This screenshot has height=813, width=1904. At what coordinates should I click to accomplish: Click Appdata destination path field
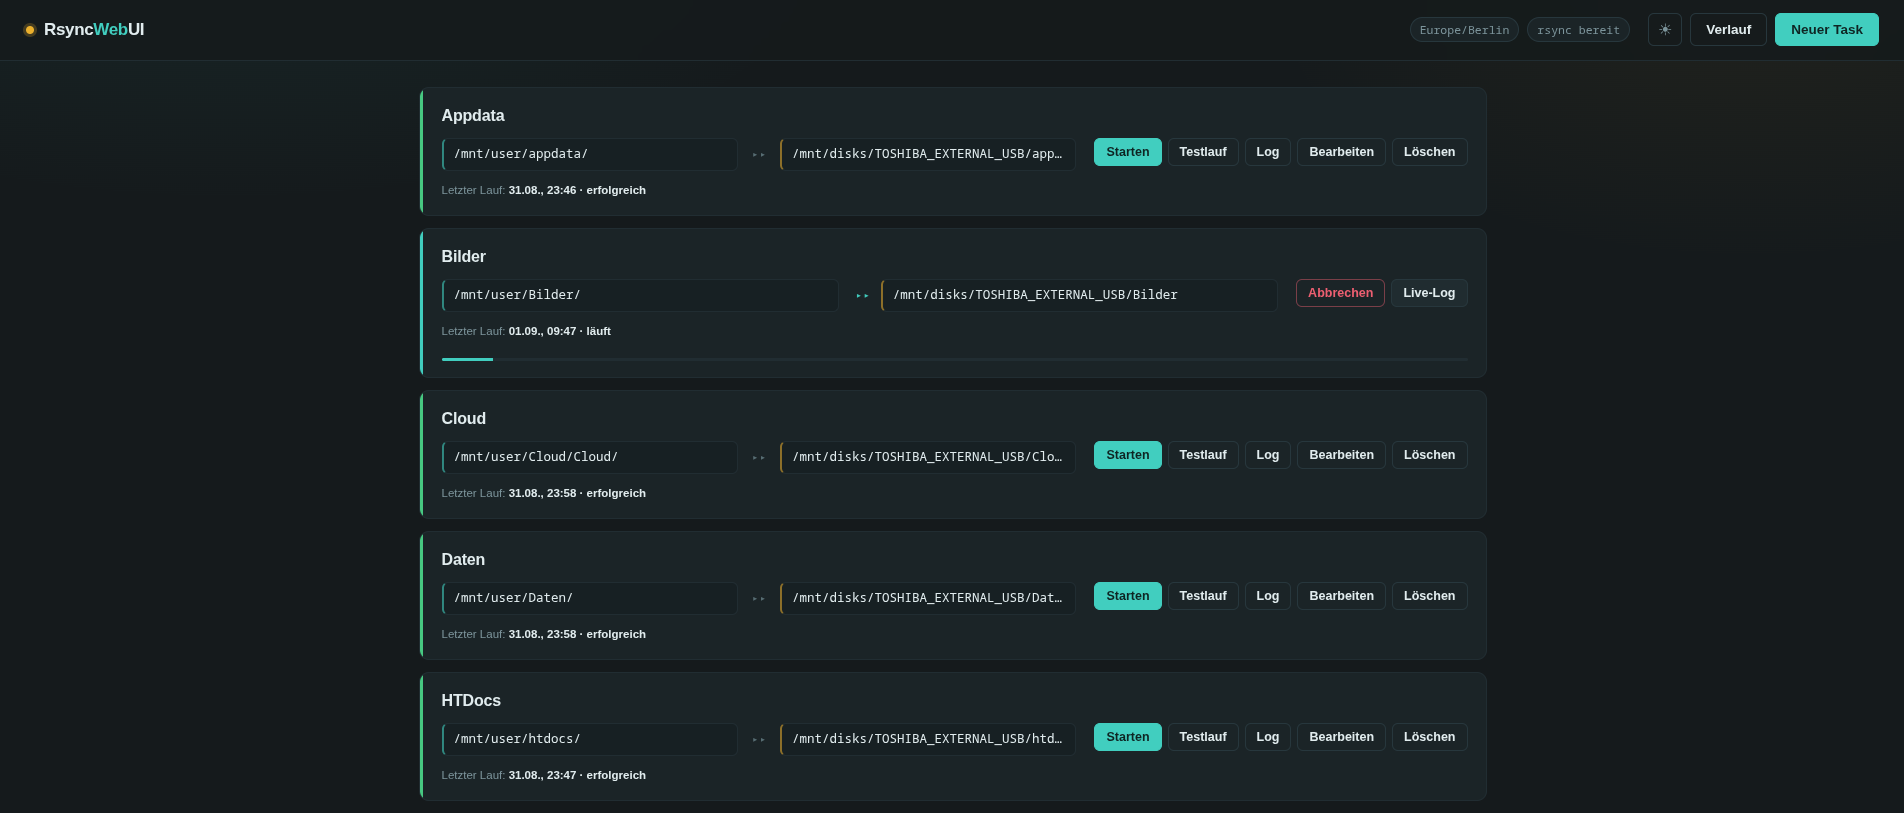(x=928, y=154)
